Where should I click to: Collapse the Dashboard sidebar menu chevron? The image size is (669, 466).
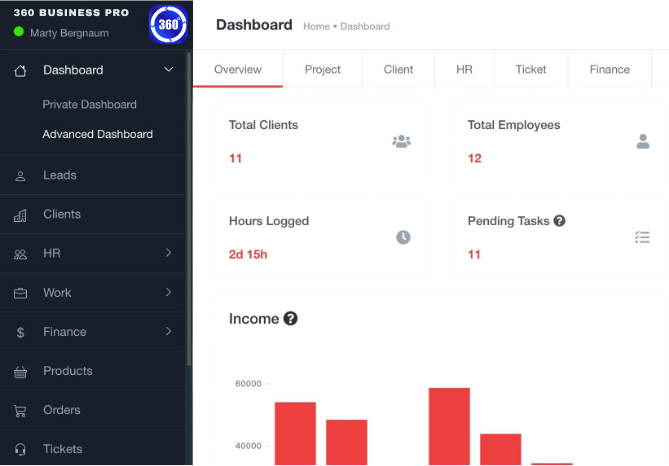[x=168, y=70]
